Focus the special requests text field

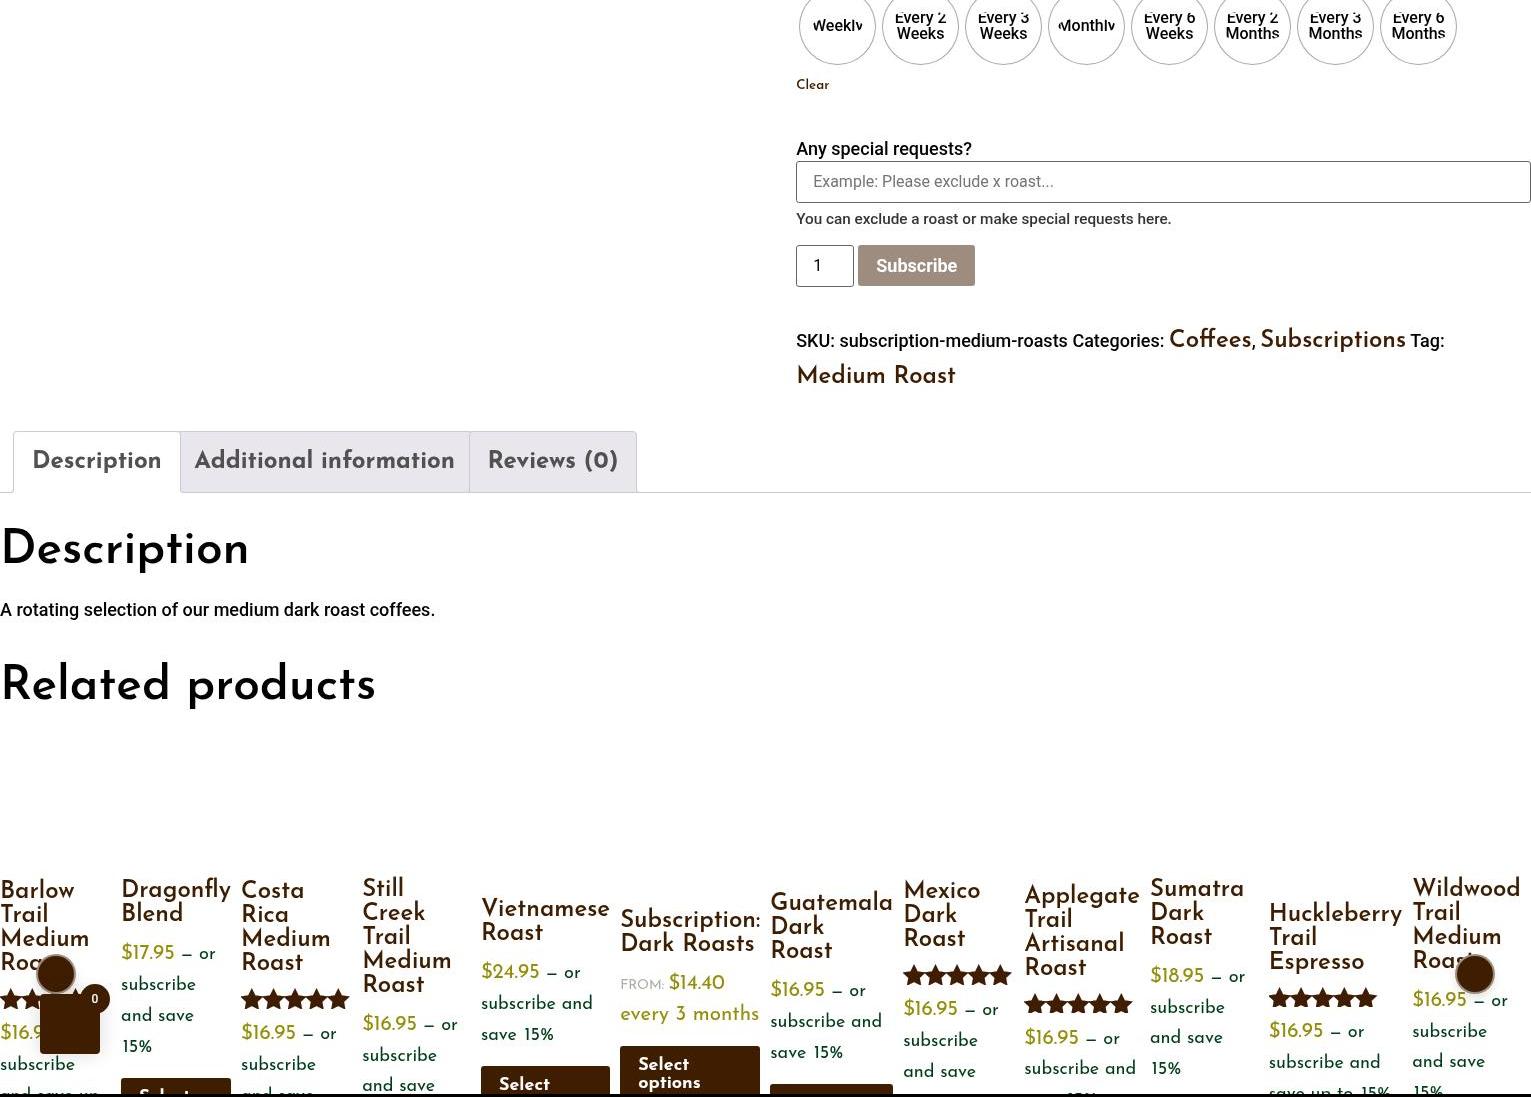click(x=1162, y=182)
